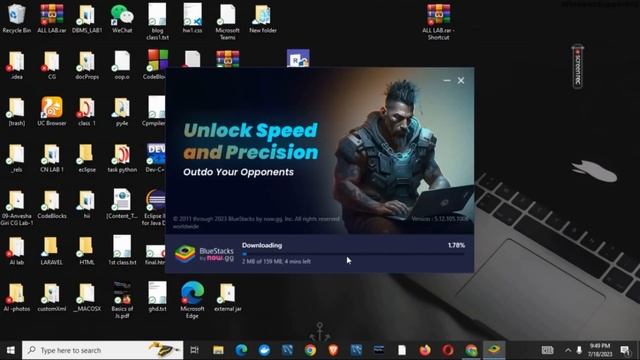Select the Microsoft Edge desktop shortcut
Viewport: 640px width, 360px height.
192,300
